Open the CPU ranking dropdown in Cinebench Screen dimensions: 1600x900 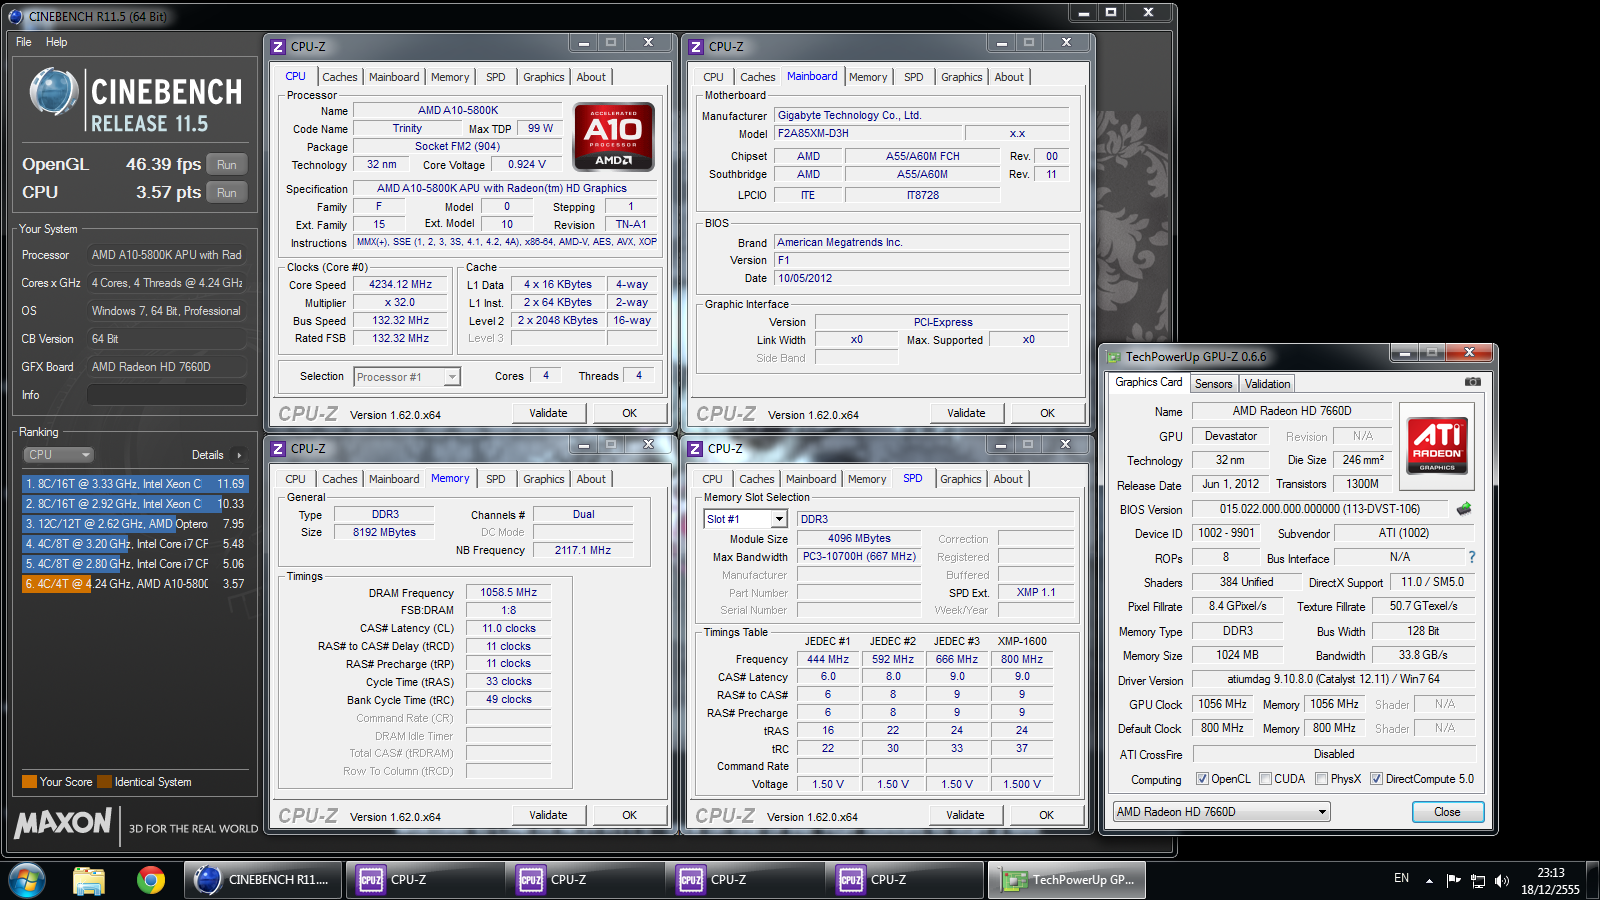coord(58,455)
